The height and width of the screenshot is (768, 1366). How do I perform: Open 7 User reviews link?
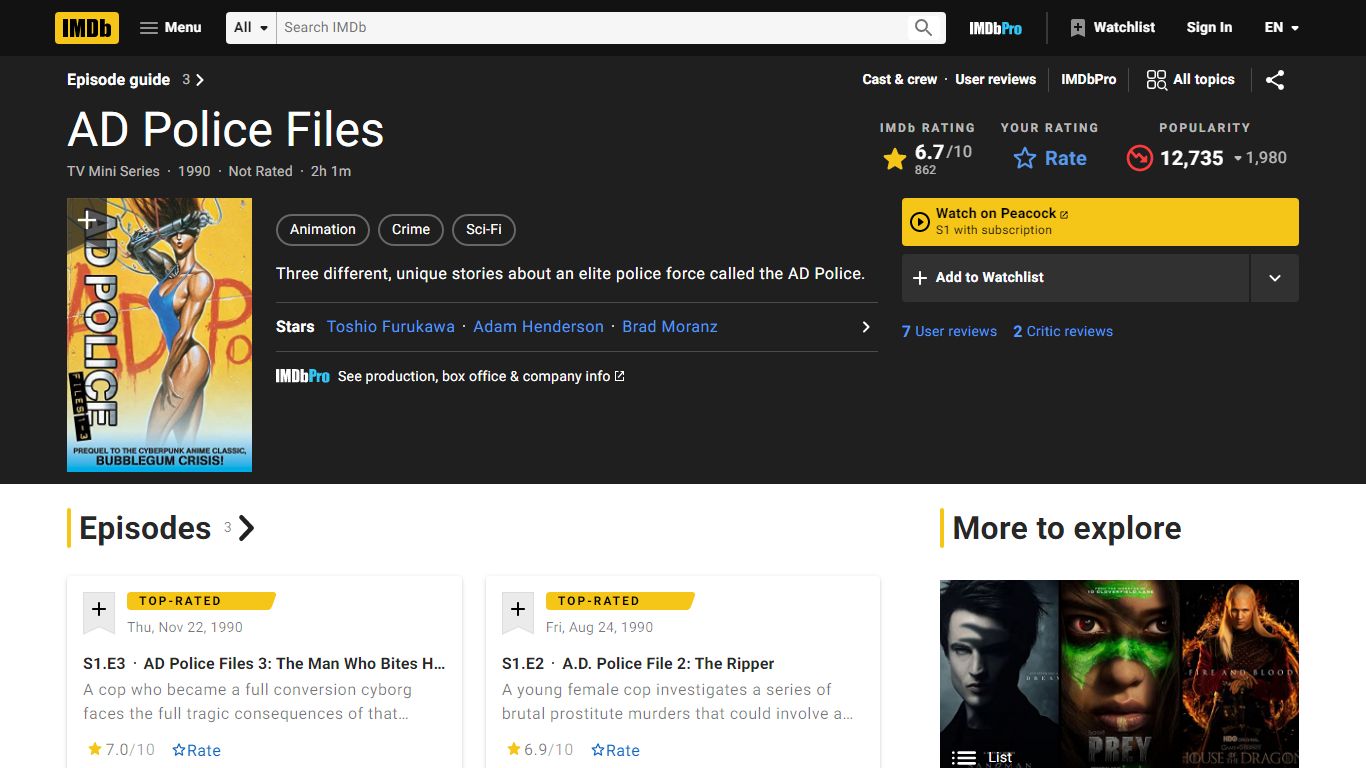coord(949,332)
